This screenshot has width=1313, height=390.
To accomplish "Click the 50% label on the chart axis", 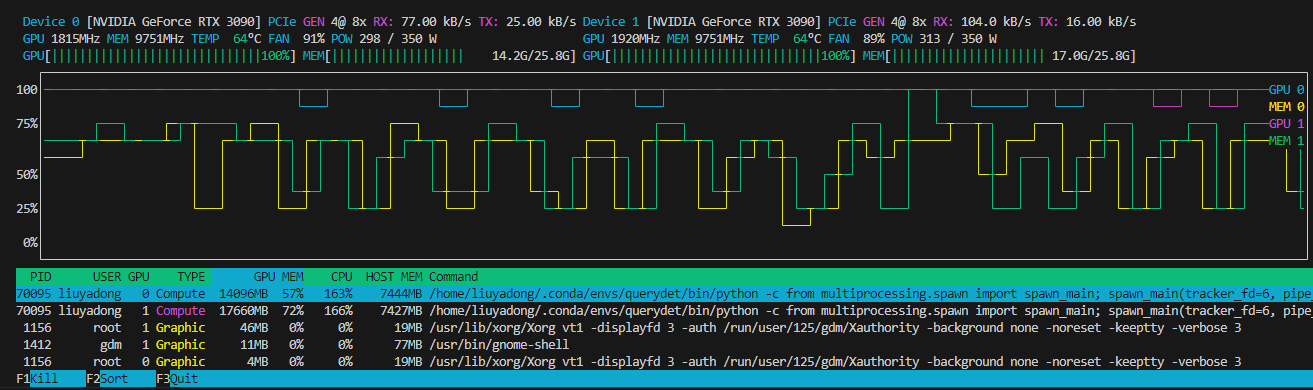I will coord(27,174).
